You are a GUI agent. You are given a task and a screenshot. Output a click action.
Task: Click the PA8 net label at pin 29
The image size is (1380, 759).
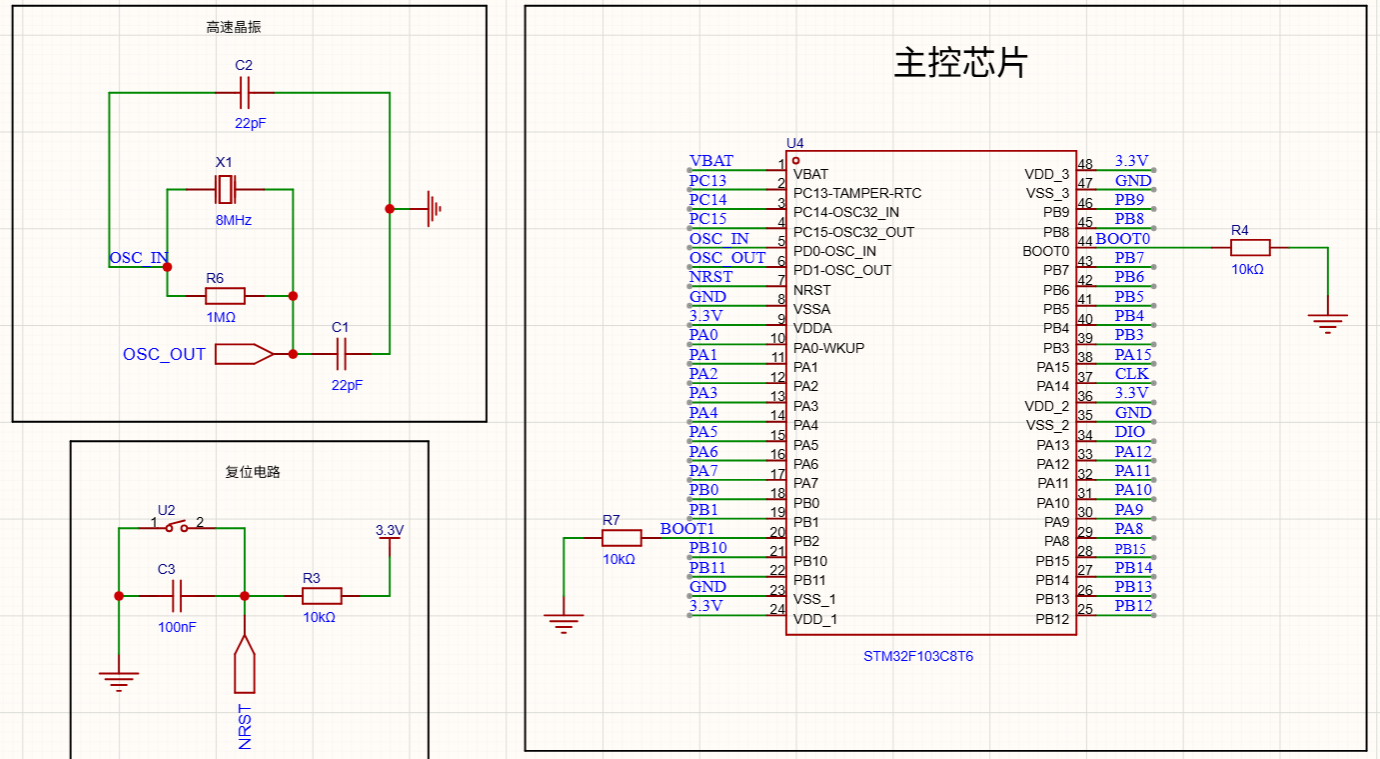pyautogui.click(x=1129, y=529)
